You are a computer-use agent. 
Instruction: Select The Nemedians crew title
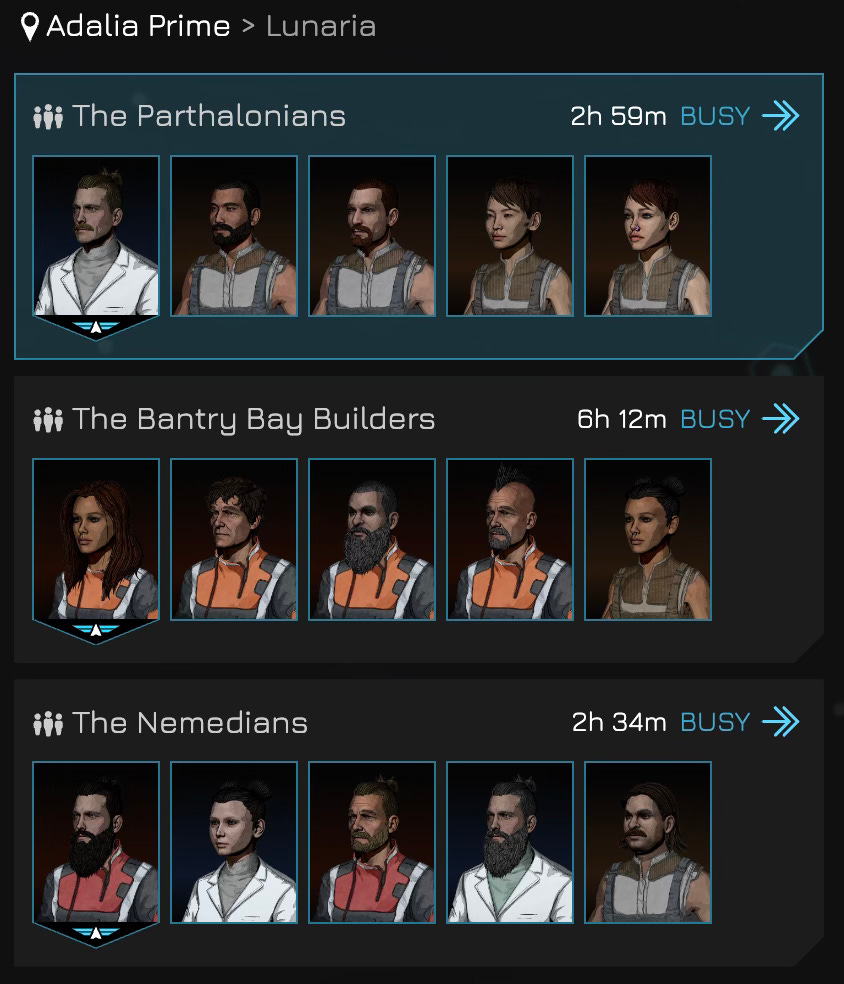click(x=190, y=723)
